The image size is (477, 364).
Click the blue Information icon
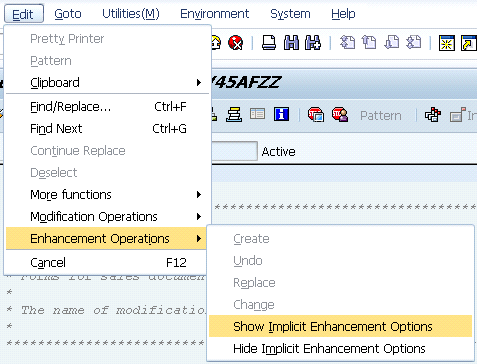coord(281,114)
